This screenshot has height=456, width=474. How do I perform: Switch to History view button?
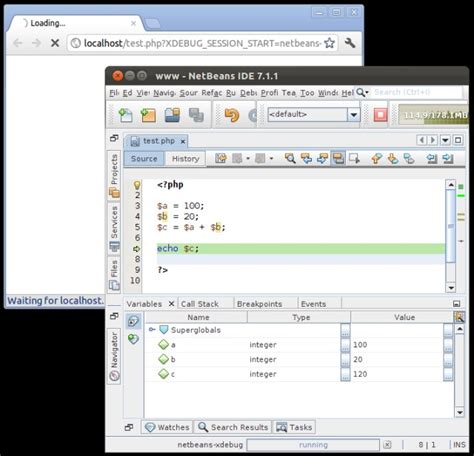pos(185,159)
